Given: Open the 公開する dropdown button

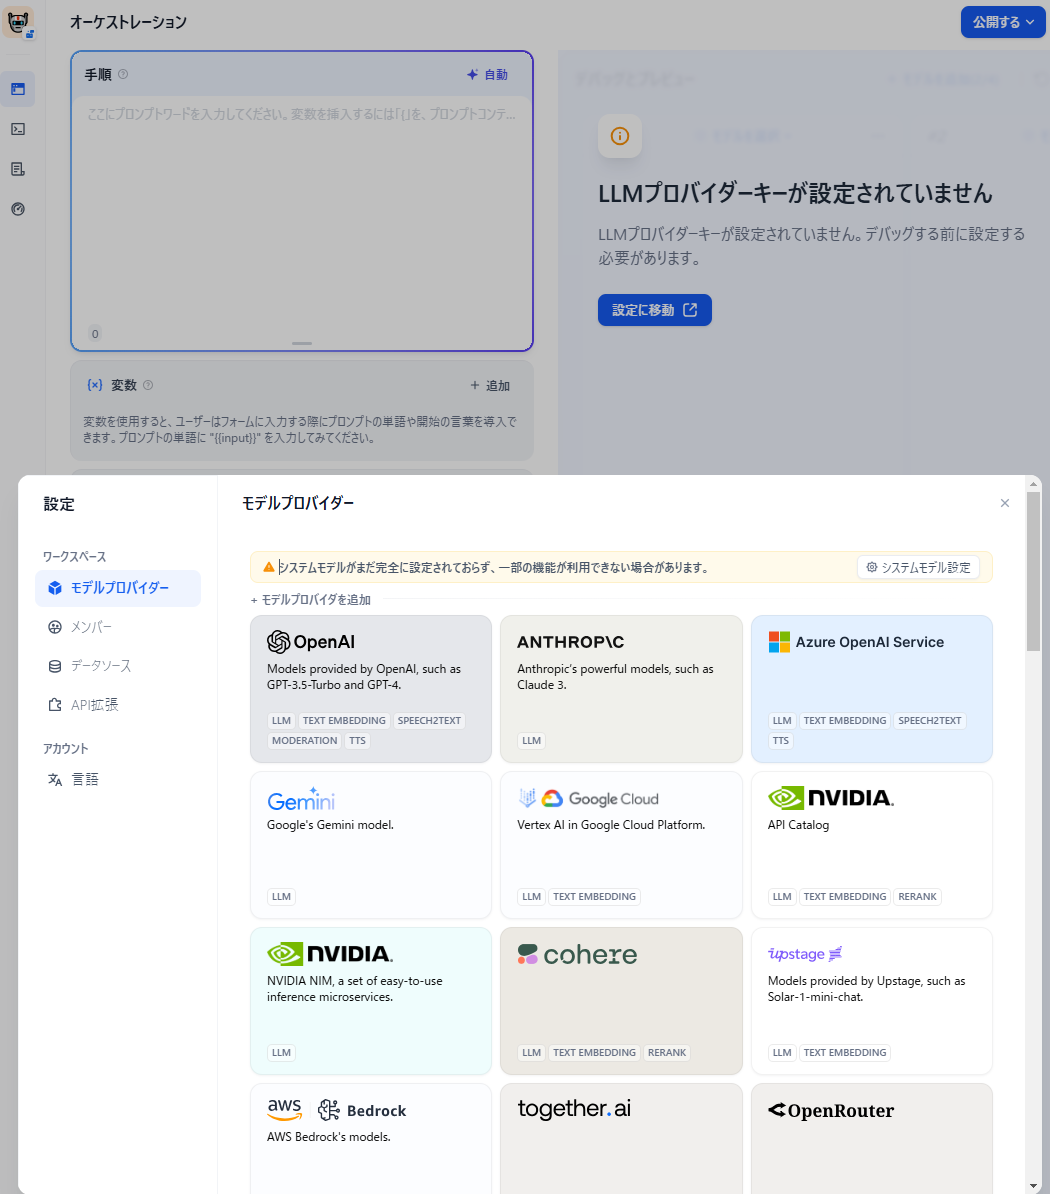Looking at the screenshot, I should click(x=1003, y=22).
